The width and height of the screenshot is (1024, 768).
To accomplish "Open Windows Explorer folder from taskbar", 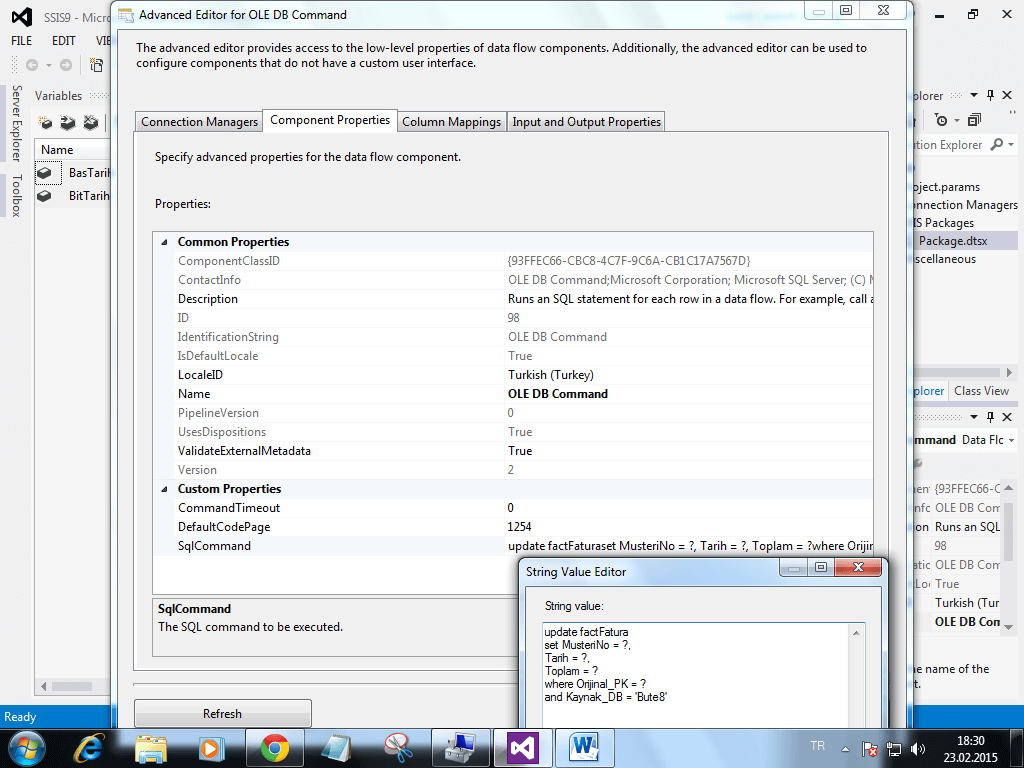I will (x=151, y=748).
